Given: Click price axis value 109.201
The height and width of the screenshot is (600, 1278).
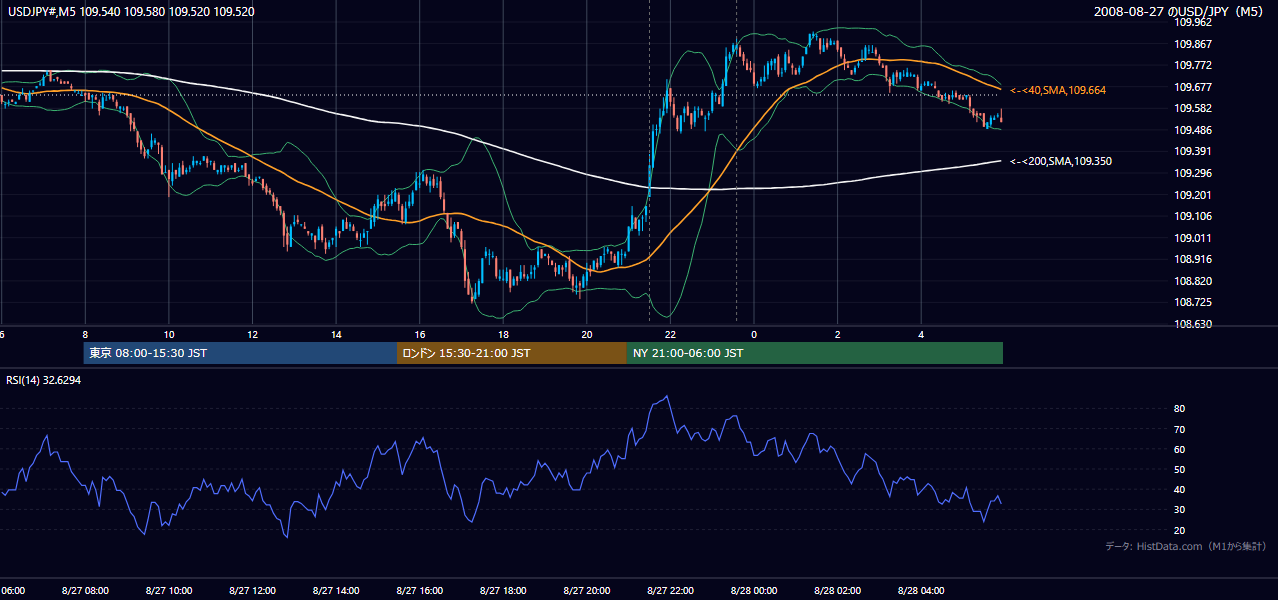Looking at the screenshot, I should (x=1191, y=195).
